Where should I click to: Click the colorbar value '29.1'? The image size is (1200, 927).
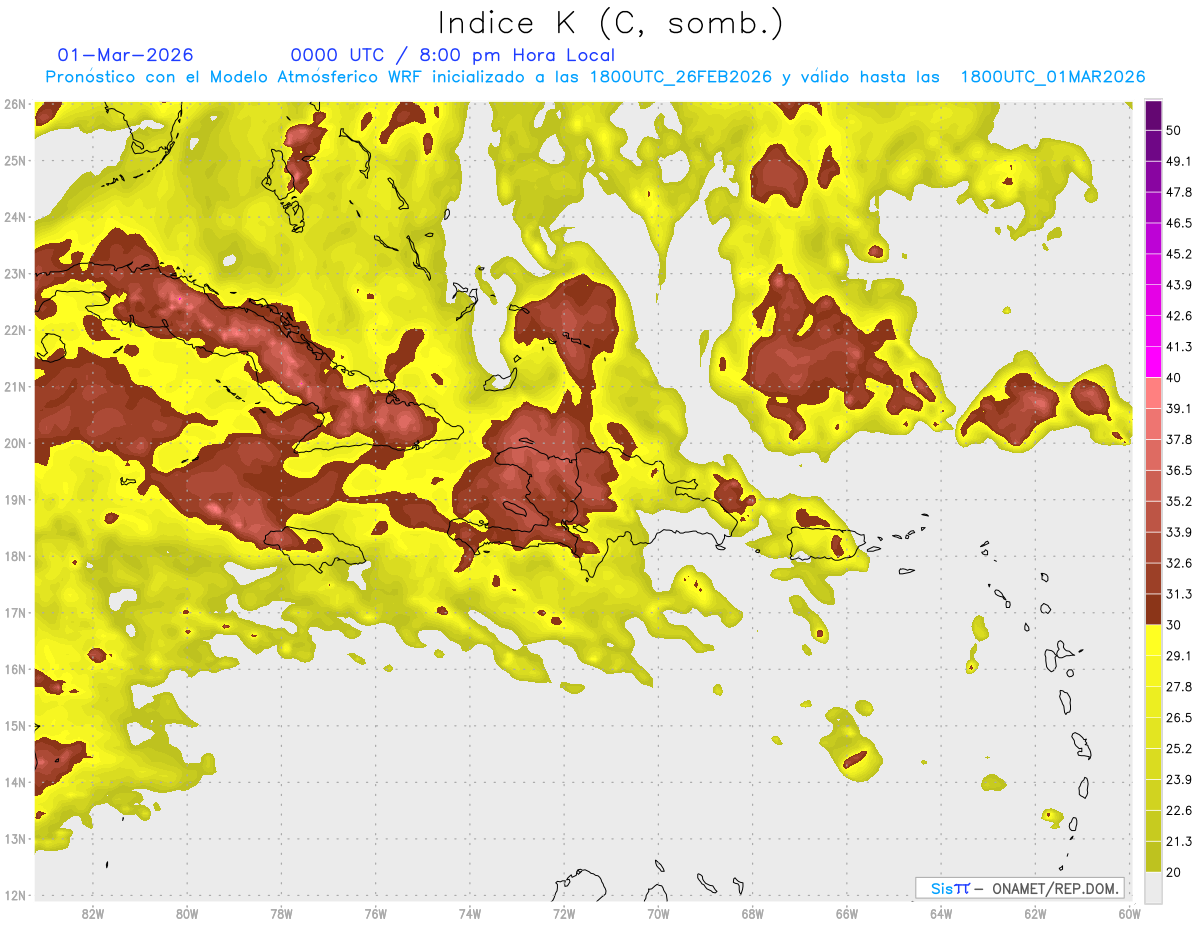tap(1179, 656)
